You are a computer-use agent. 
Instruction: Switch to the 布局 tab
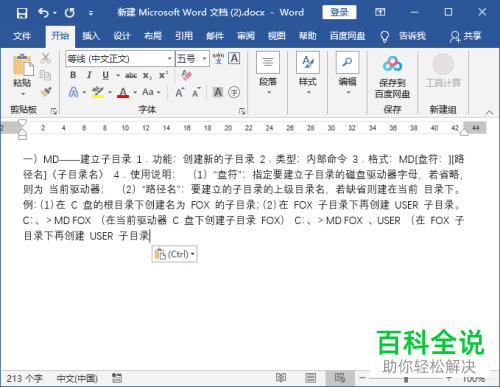click(153, 36)
